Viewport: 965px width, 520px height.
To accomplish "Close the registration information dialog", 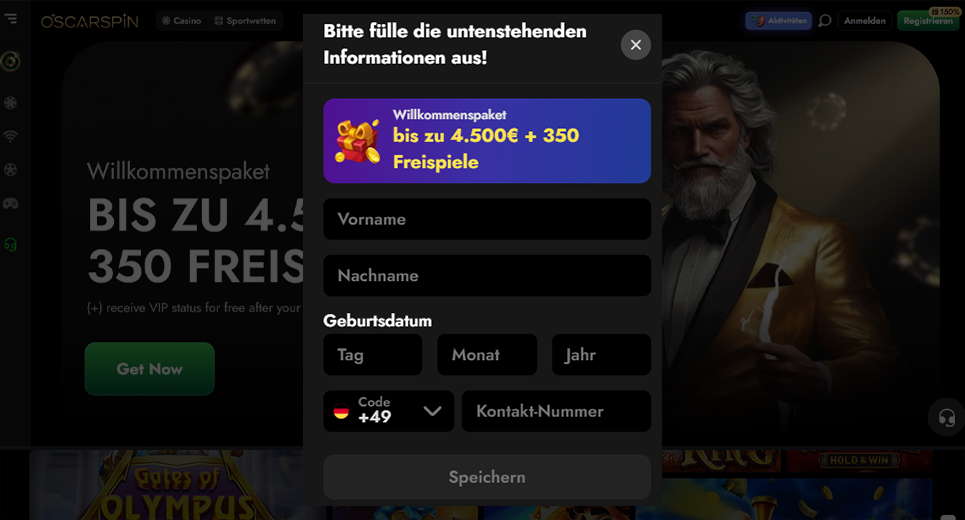I will 636,45.
